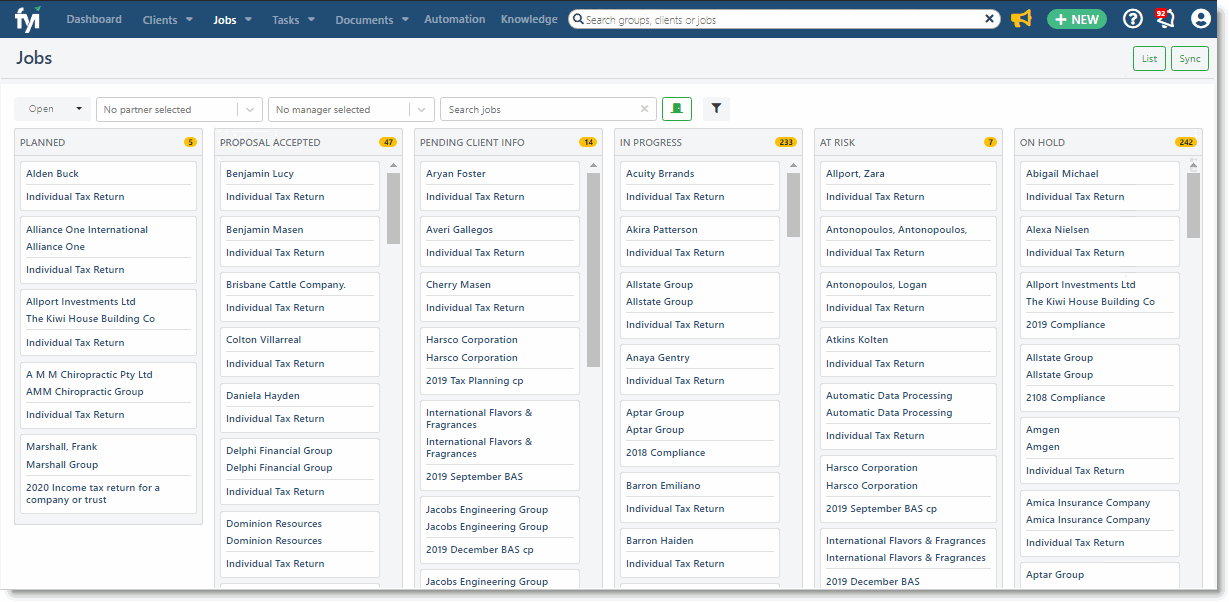Open Aryan Foster job card
This screenshot has height=602, width=1229.
500,185
